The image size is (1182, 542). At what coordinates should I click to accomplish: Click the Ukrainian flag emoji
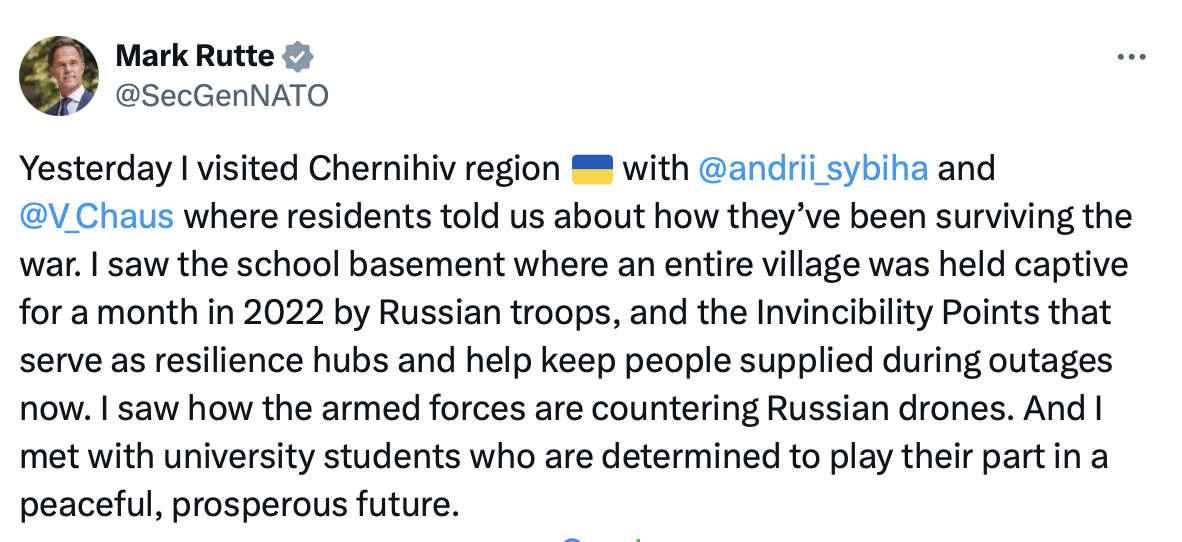coord(592,168)
